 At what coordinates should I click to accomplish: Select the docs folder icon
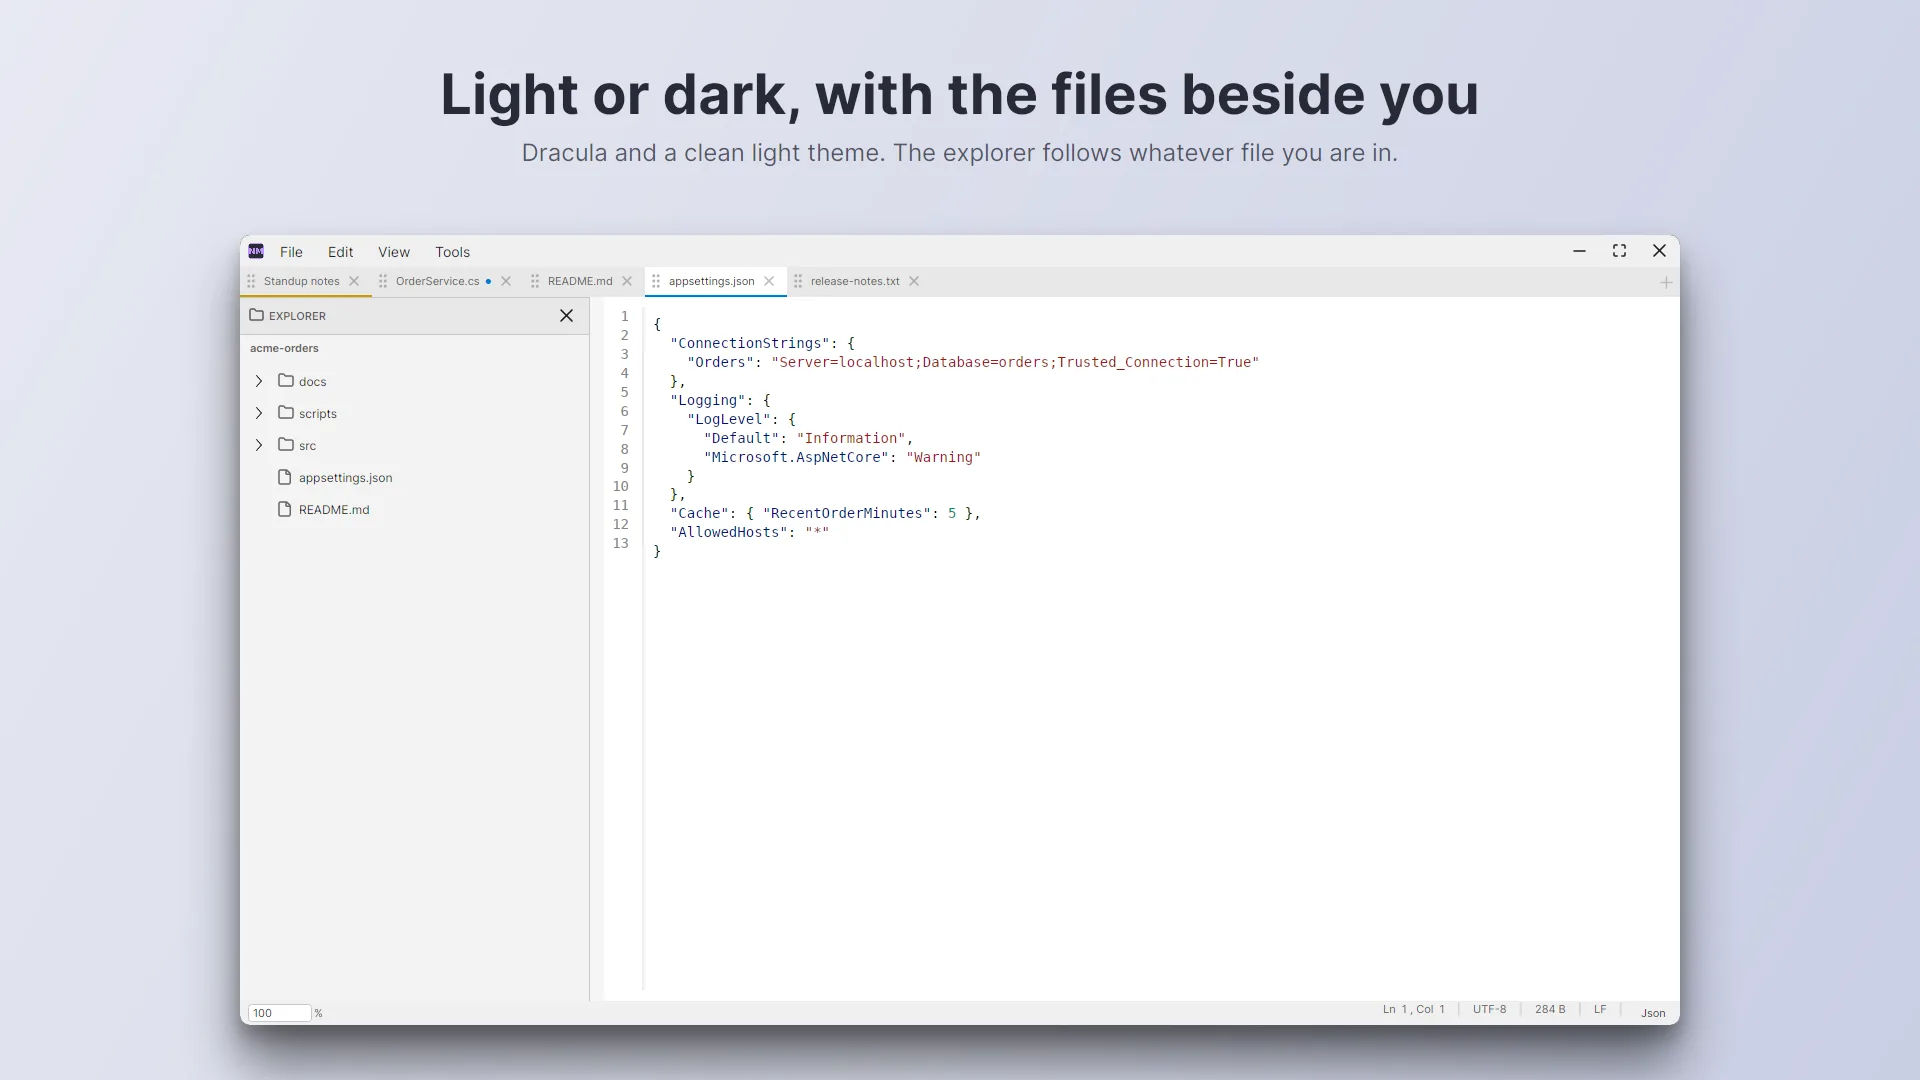(286, 380)
